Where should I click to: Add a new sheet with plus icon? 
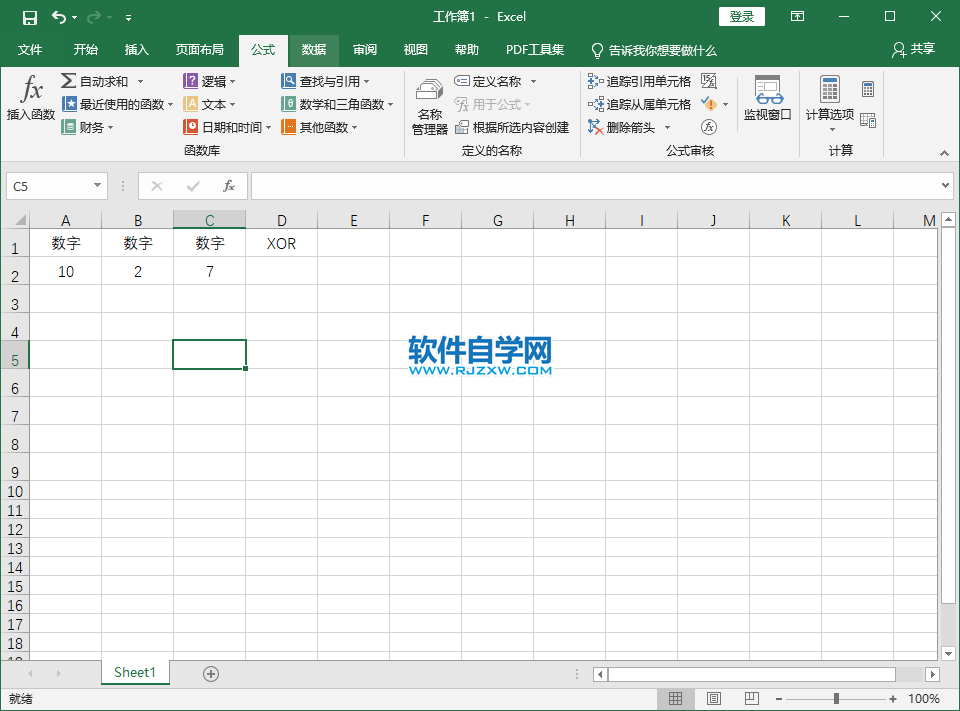[x=211, y=674]
